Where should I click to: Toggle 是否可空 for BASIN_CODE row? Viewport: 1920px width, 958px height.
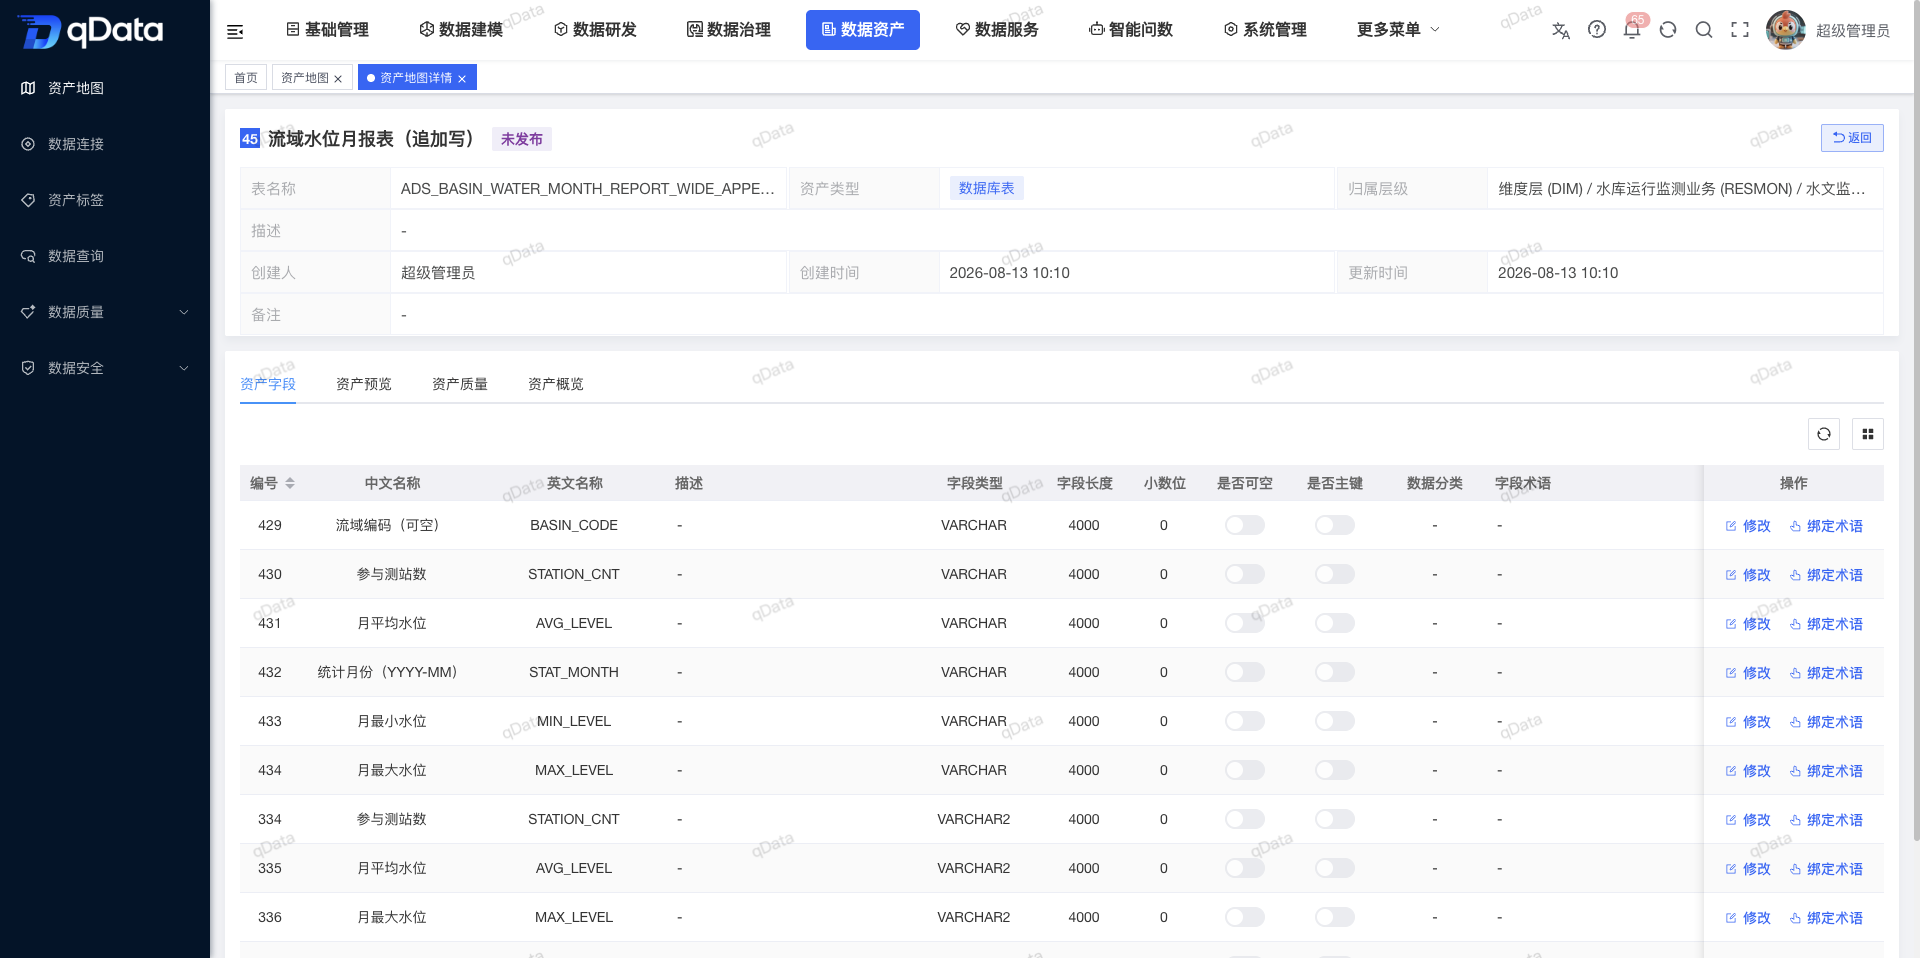point(1245,525)
